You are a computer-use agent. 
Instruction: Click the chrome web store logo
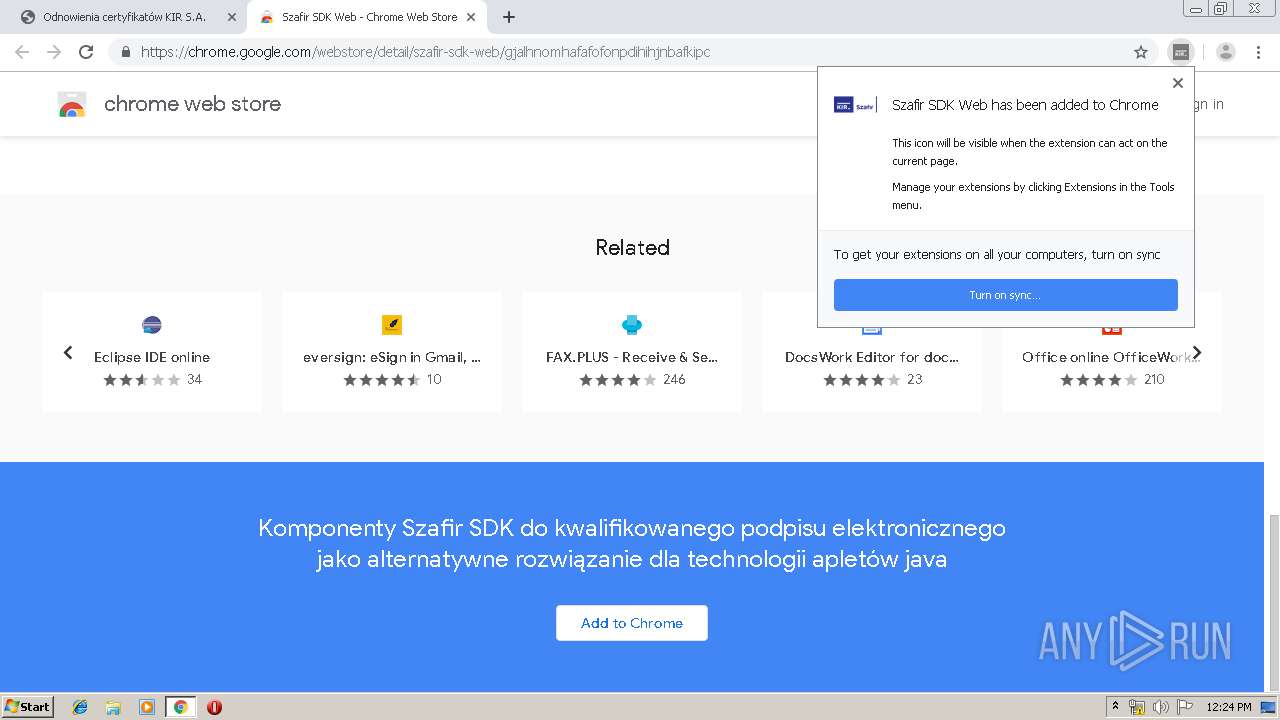point(72,104)
